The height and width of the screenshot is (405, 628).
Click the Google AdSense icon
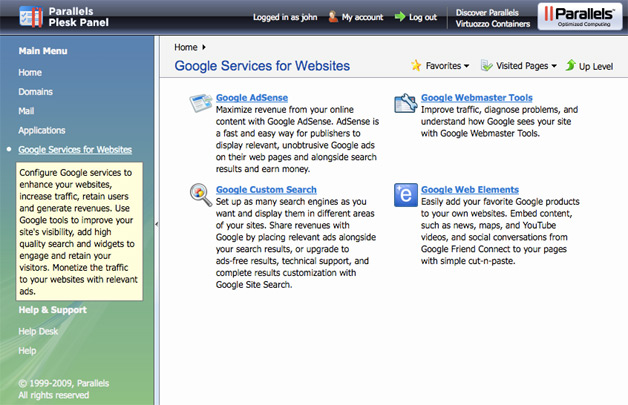[x=201, y=103]
